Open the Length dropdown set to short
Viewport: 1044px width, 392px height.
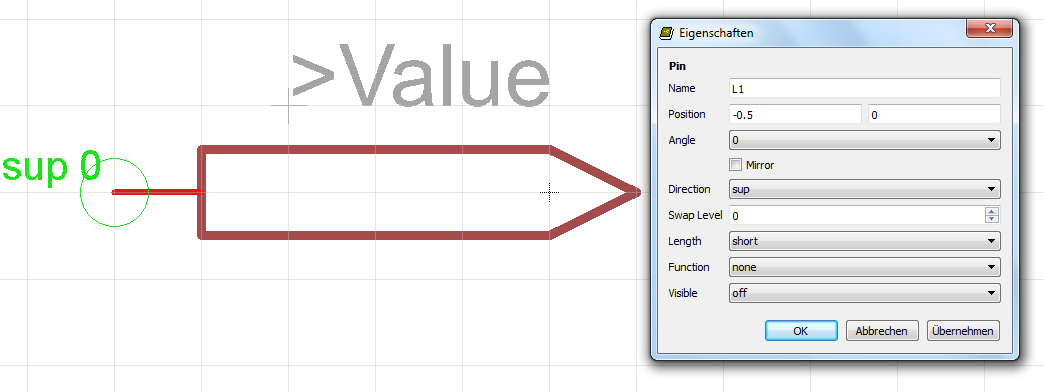point(865,241)
